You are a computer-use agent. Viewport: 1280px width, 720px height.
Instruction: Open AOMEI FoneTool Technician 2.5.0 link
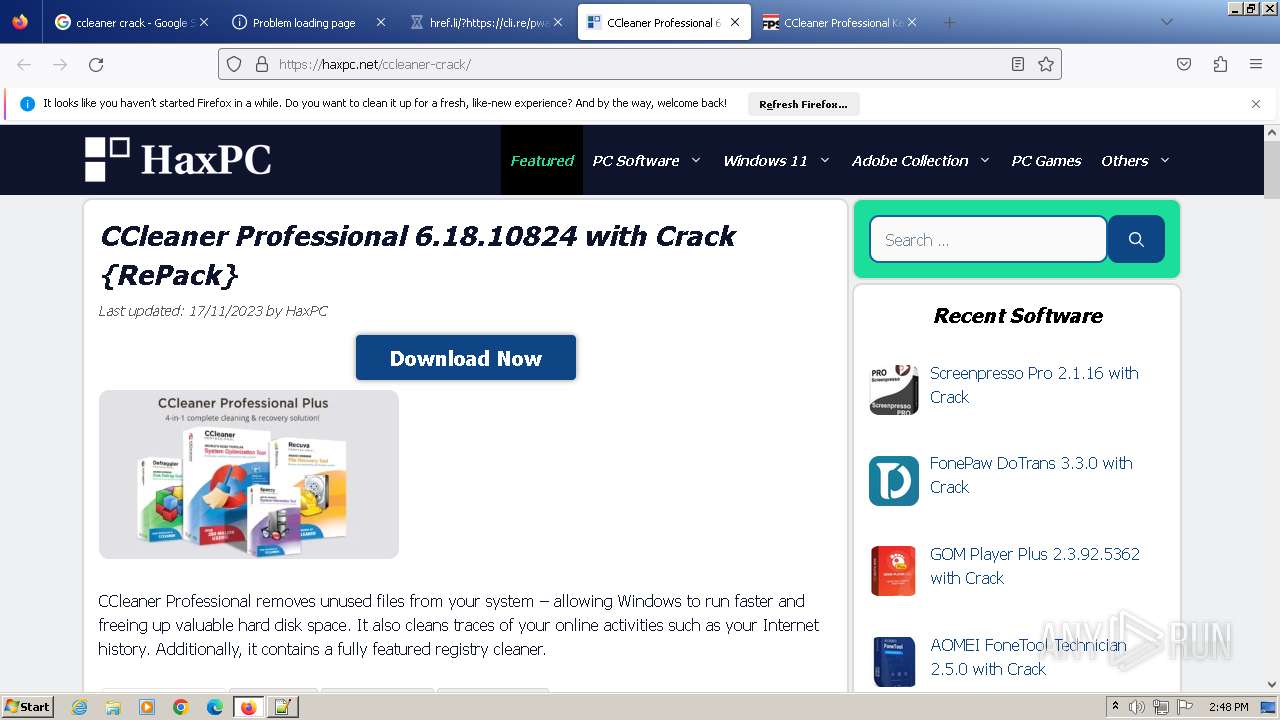(1028, 657)
